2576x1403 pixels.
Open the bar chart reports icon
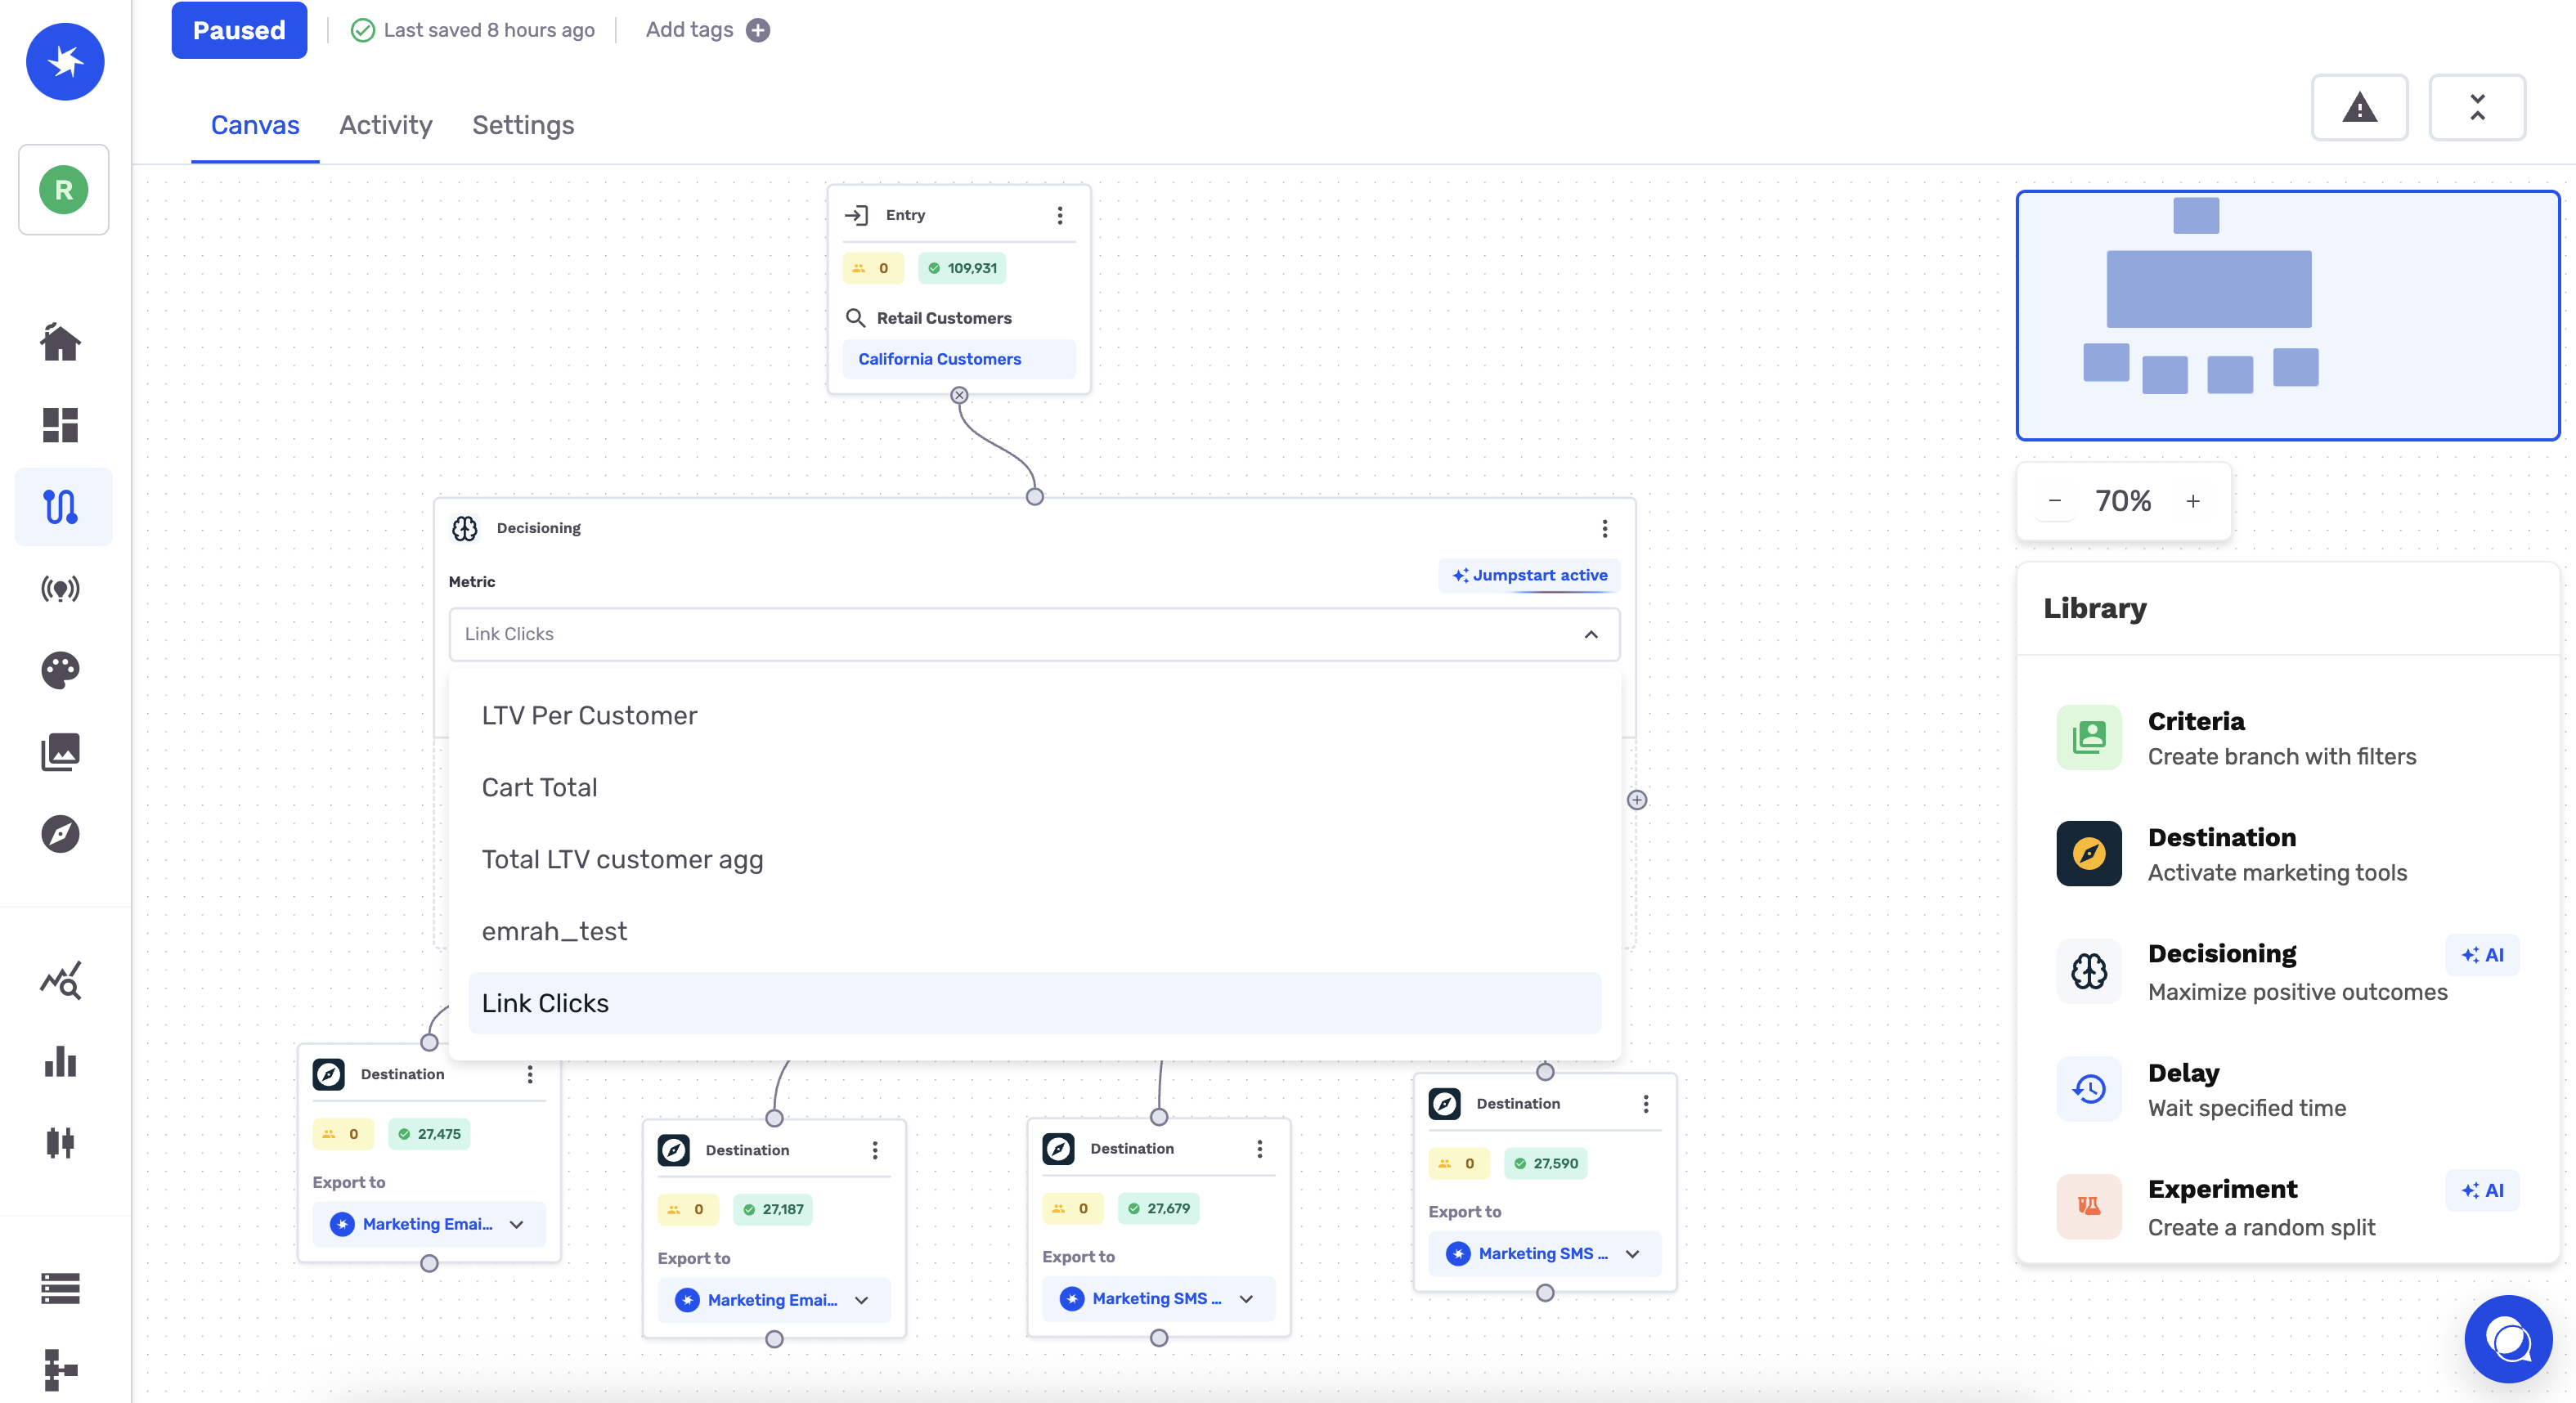pyautogui.click(x=60, y=1062)
